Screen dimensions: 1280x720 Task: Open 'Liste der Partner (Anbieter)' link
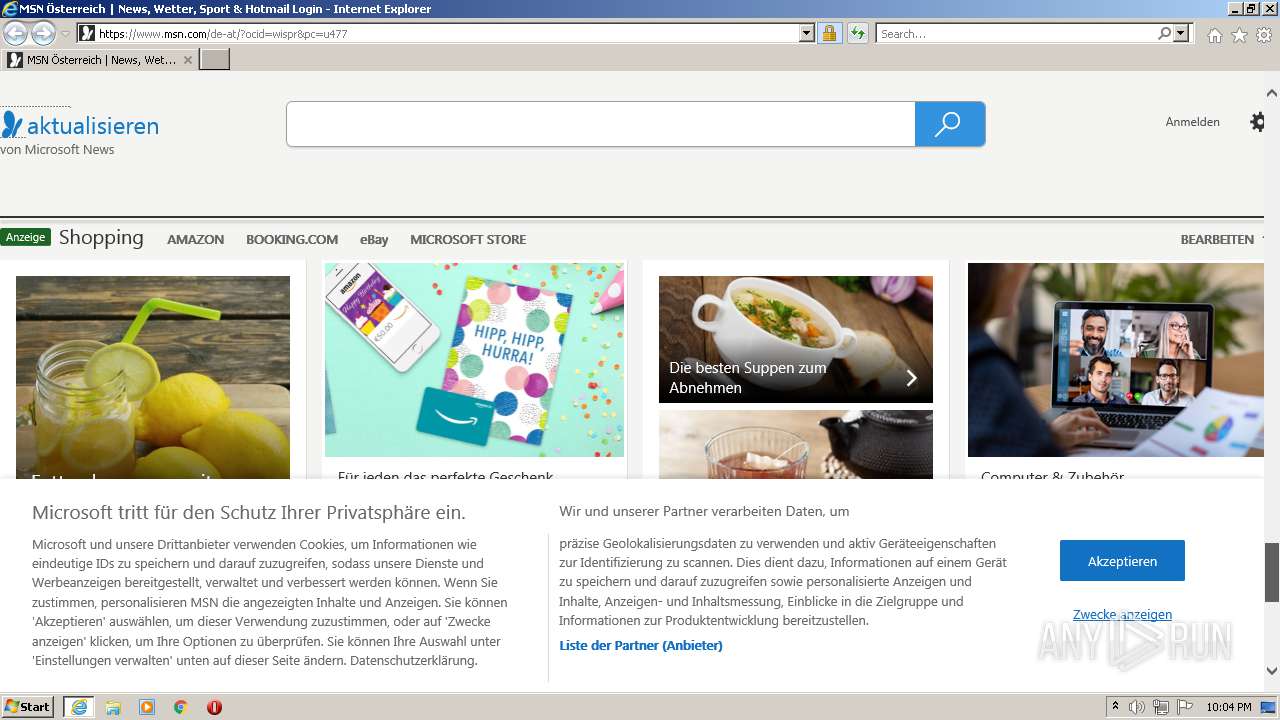pos(641,646)
